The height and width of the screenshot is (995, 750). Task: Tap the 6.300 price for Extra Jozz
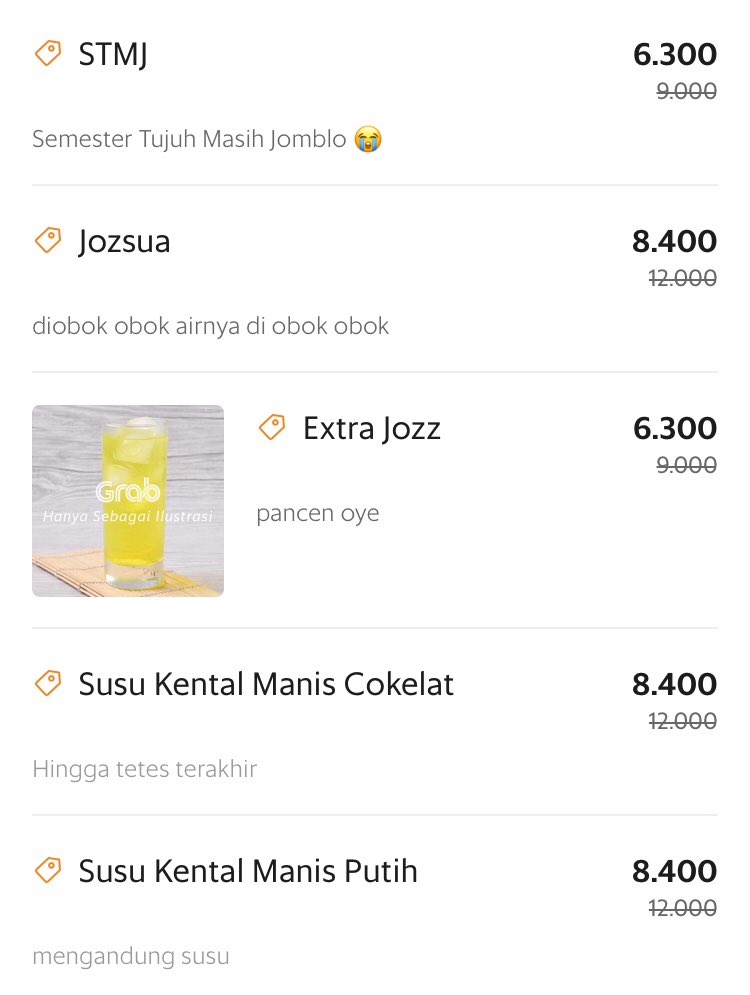(675, 428)
